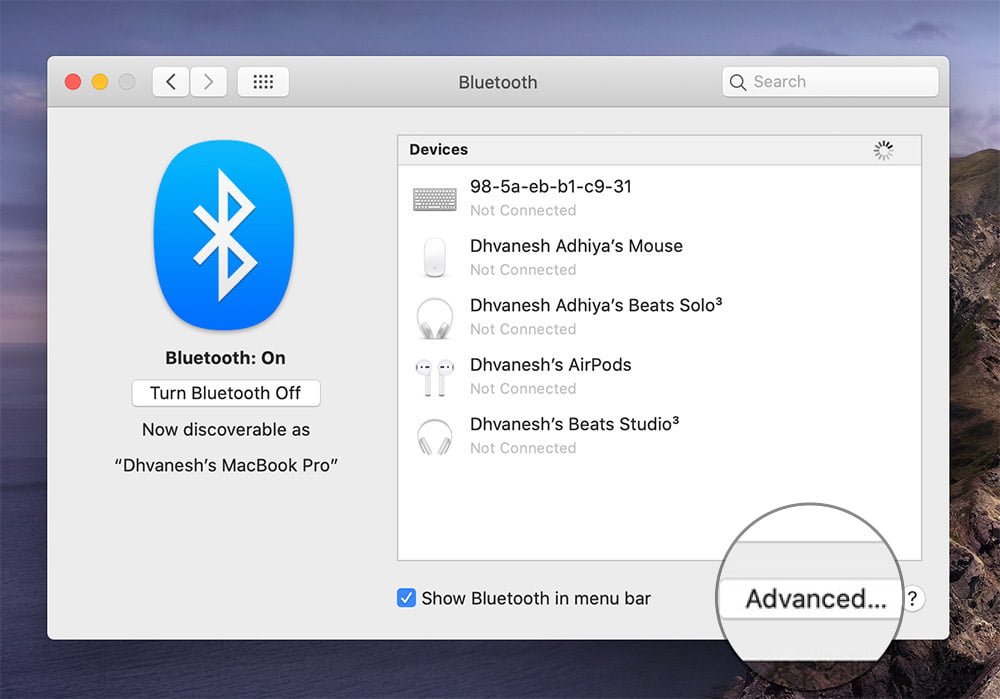Click the Beats Studio³ headphones icon
Image resolution: width=1000 pixels, height=699 pixels.
tap(434, 437)
